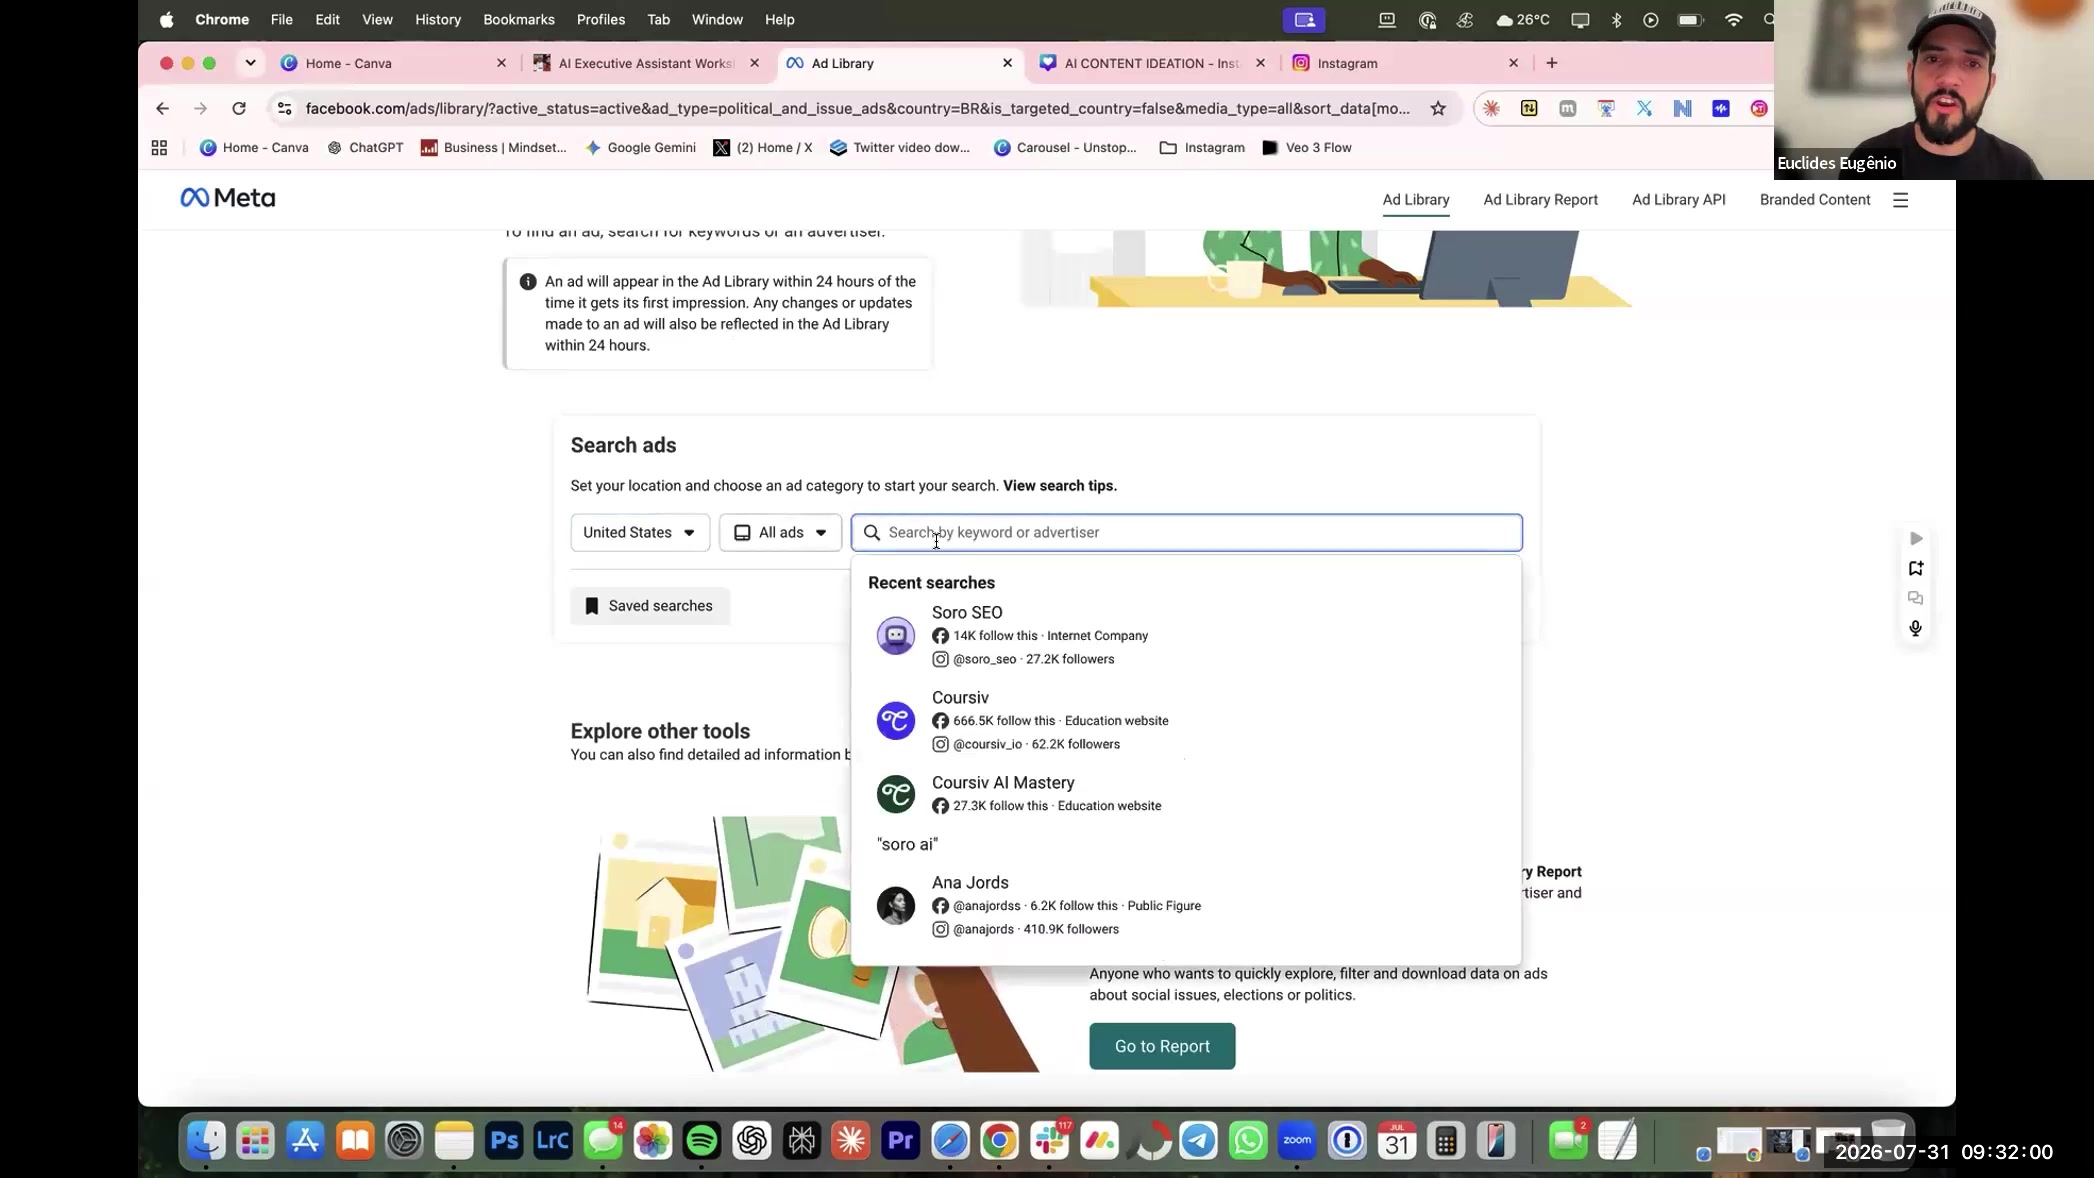Open the hamburger menu beside Branded Content

1900,200
